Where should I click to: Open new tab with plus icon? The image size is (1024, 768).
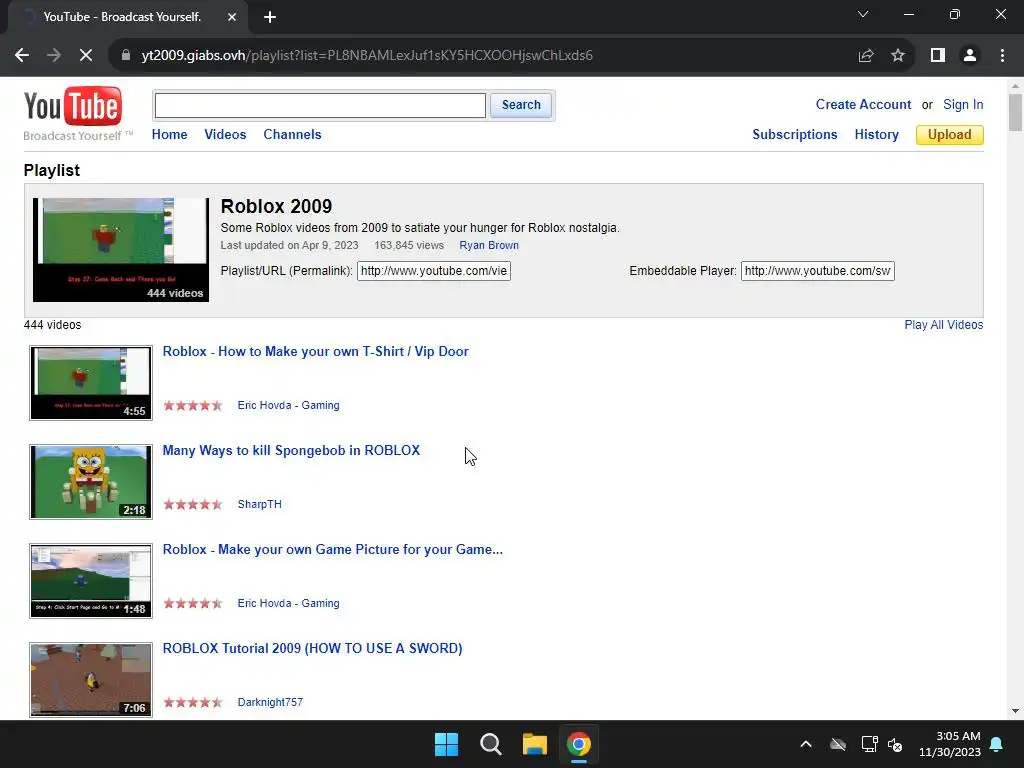coord(270,17)
